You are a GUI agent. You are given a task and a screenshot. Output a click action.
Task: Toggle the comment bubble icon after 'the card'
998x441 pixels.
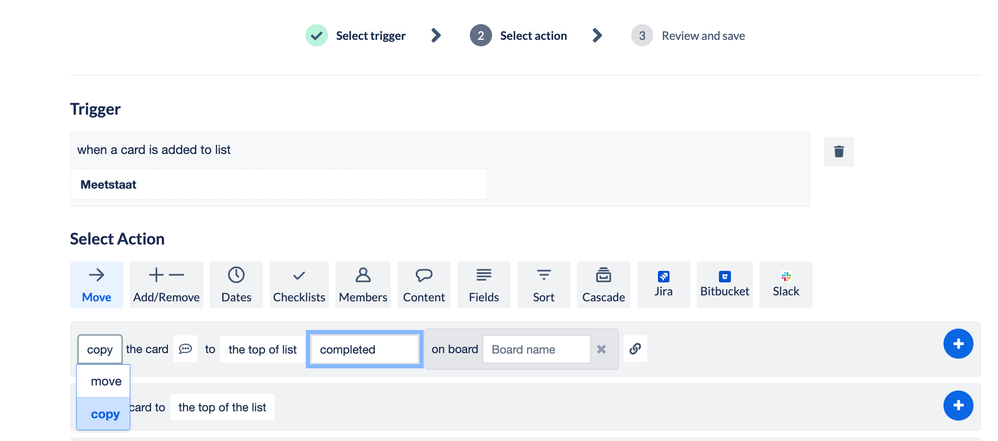point(185,349)
